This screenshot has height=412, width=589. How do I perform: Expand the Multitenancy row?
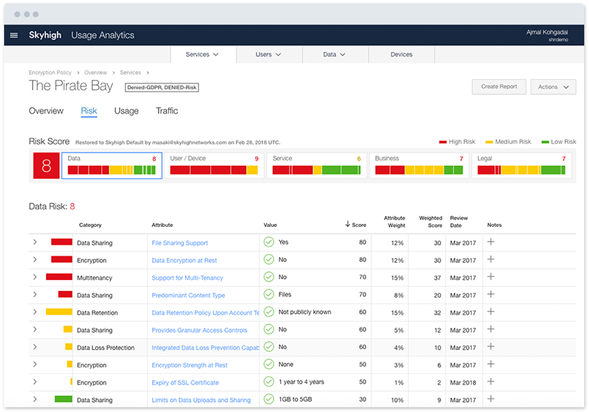(x=35, y=277)
